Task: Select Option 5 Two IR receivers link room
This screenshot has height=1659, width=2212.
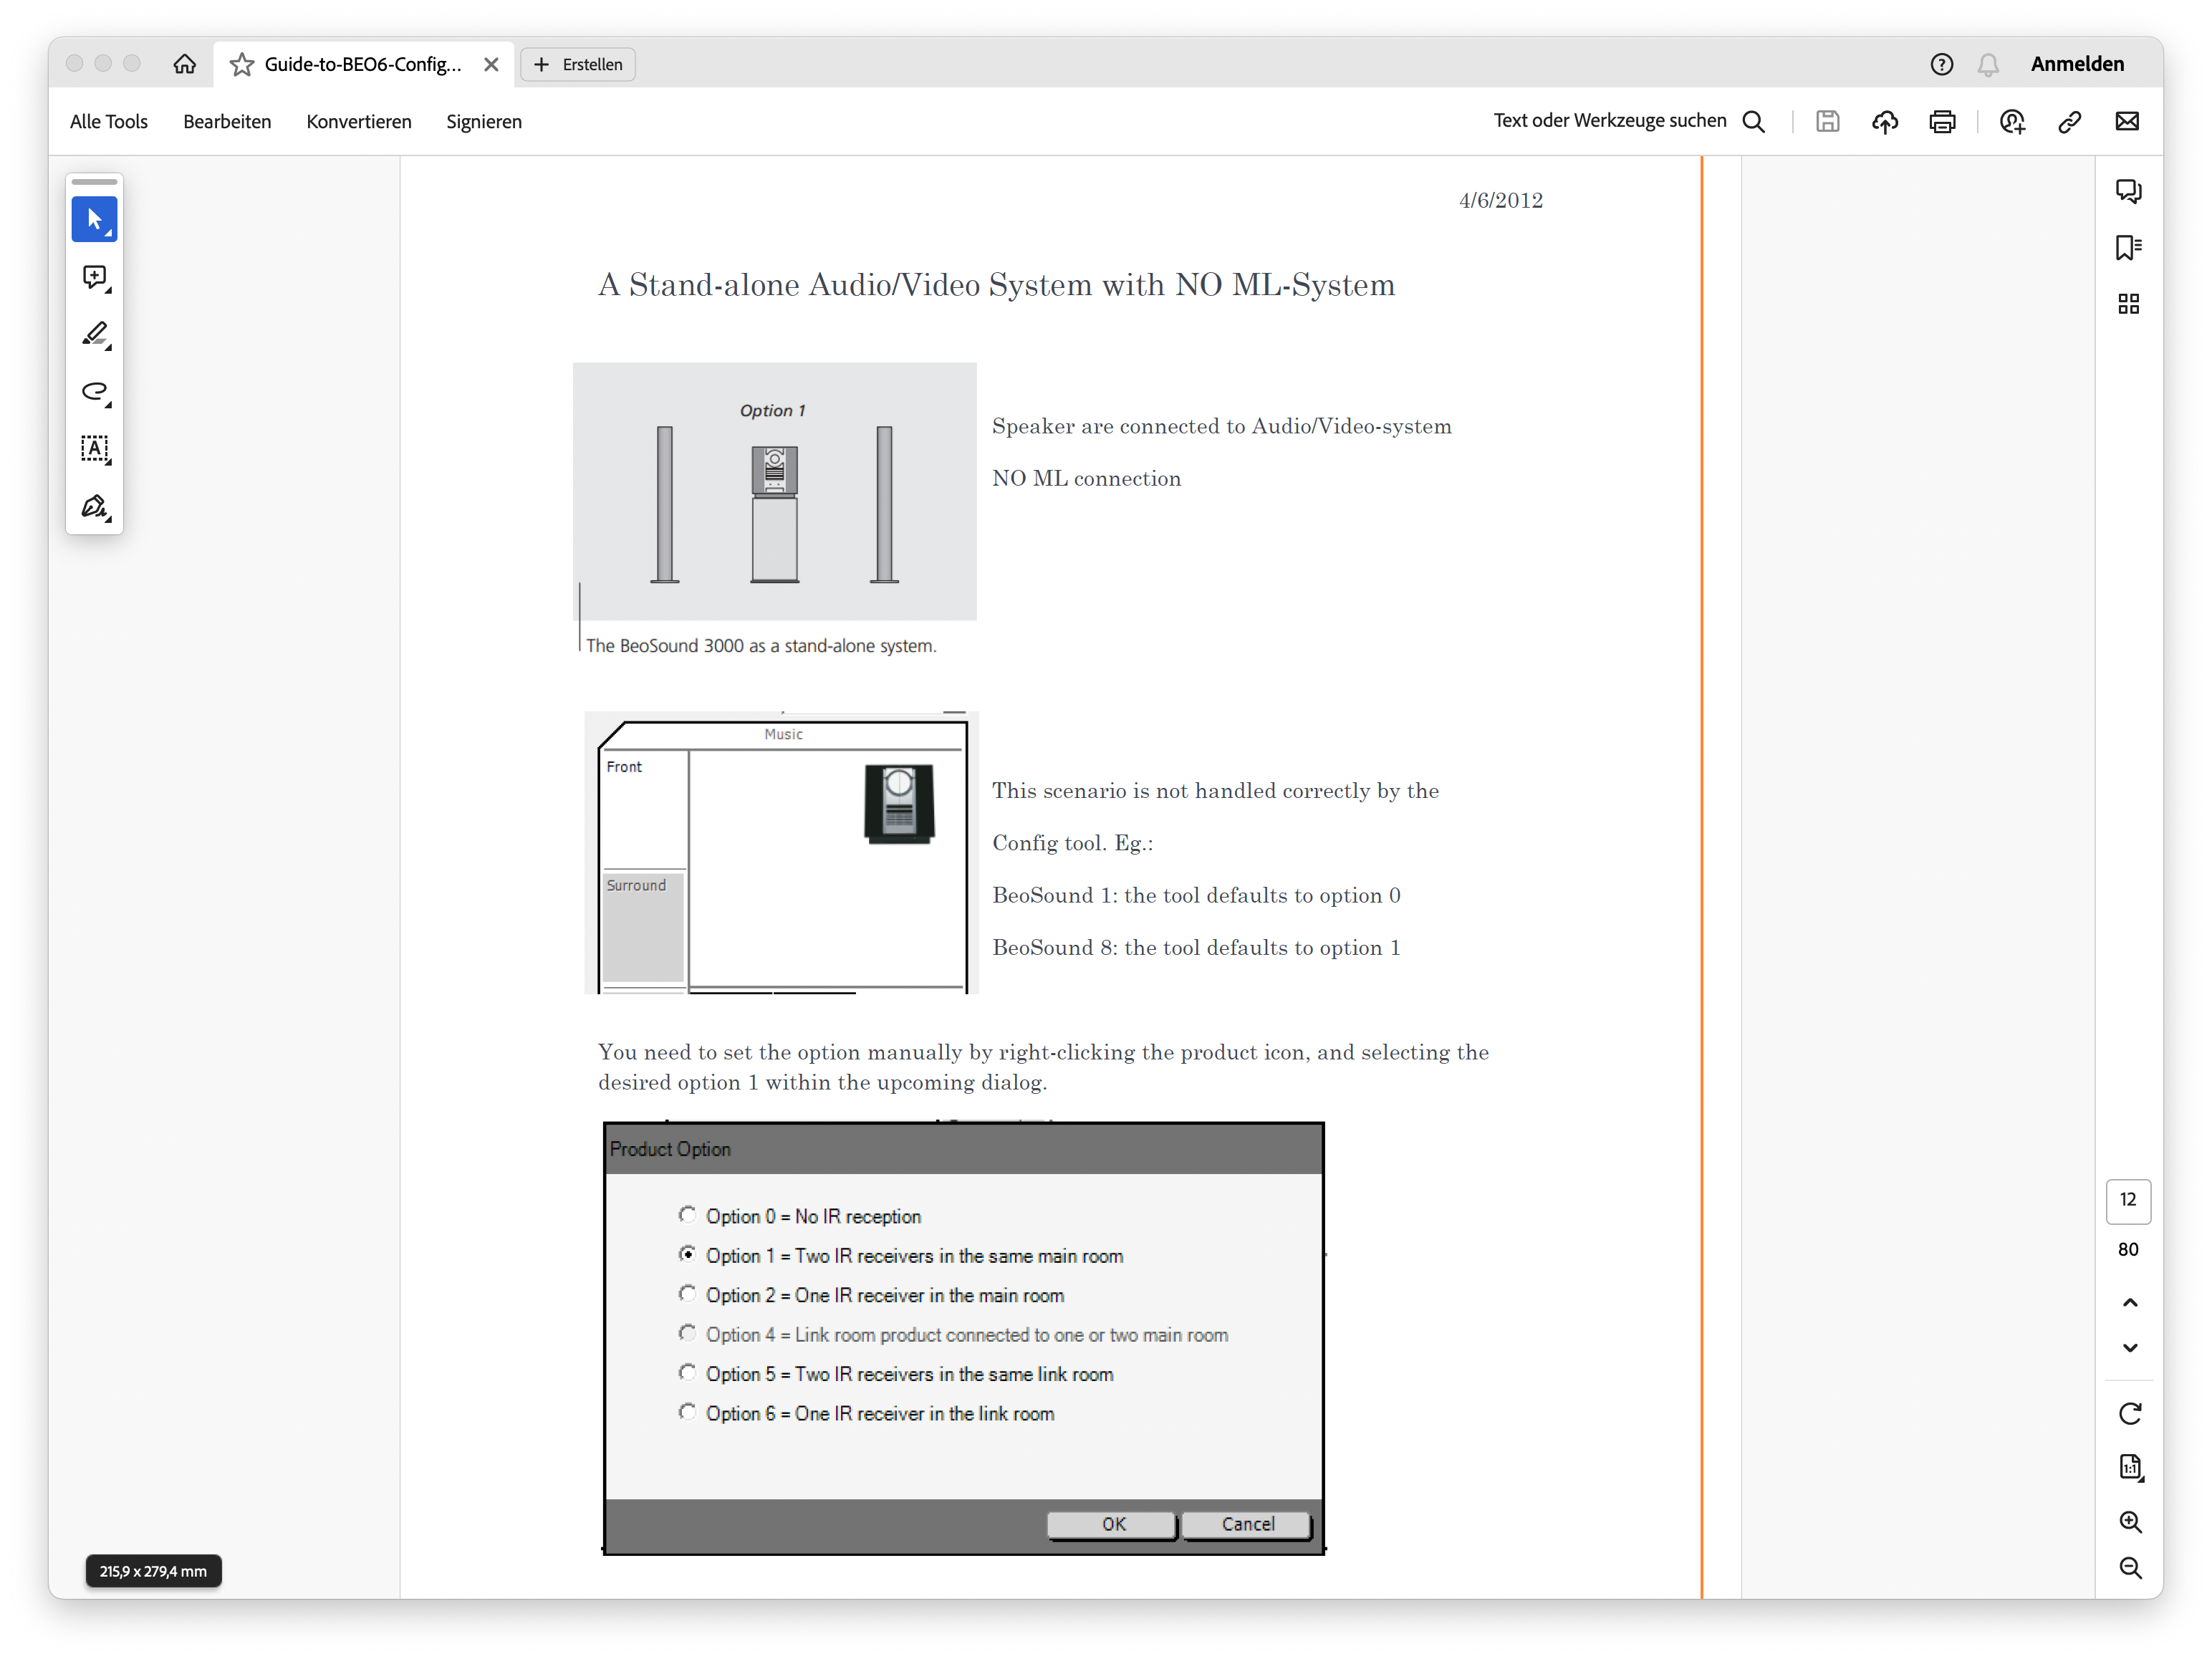Action: (687, 1372)
